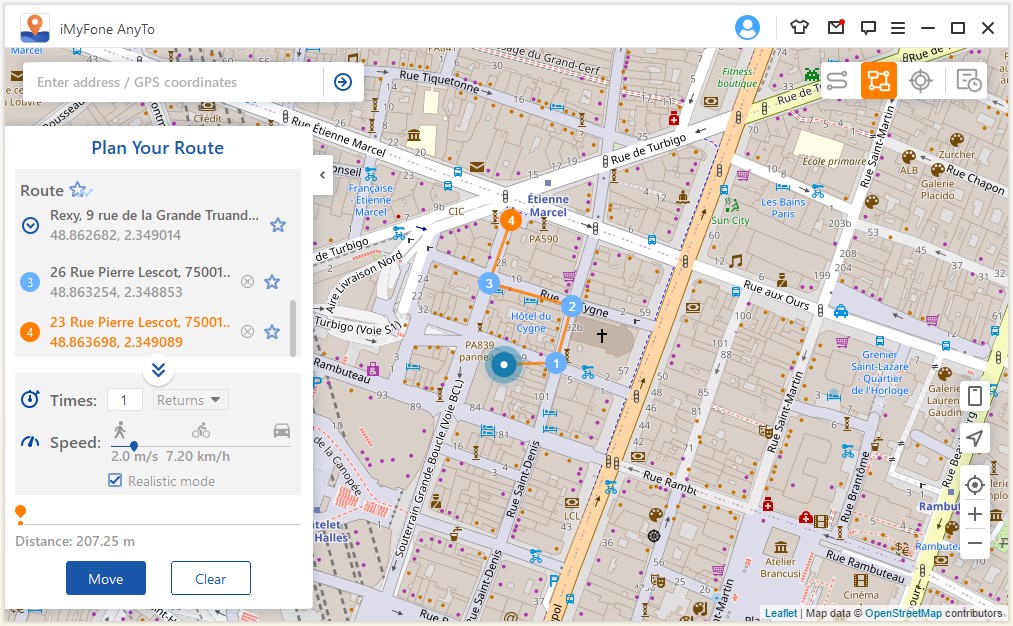Open the user account profile
Image resolution: width=1013 pixels, height=626 pixels.
coord(747,28)
